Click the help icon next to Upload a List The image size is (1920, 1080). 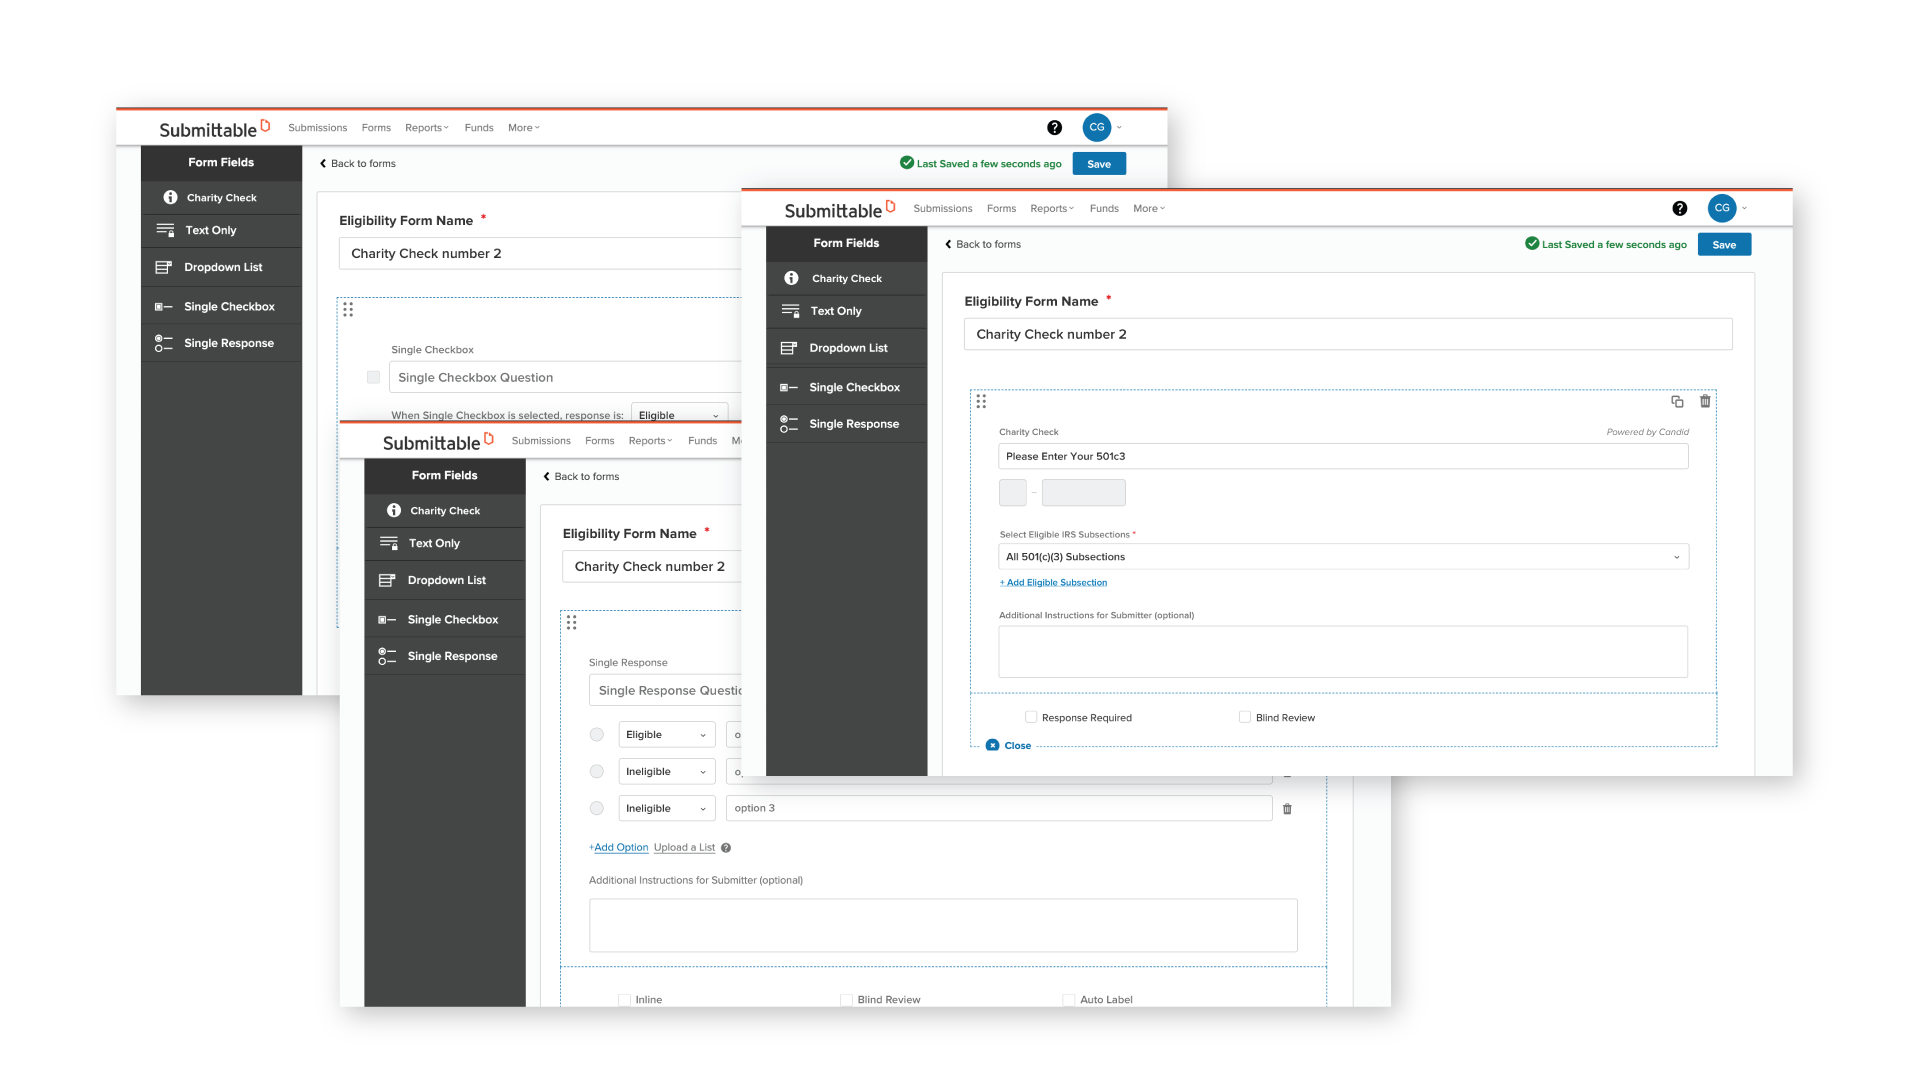pyautogui.click(x=726, y=848)
